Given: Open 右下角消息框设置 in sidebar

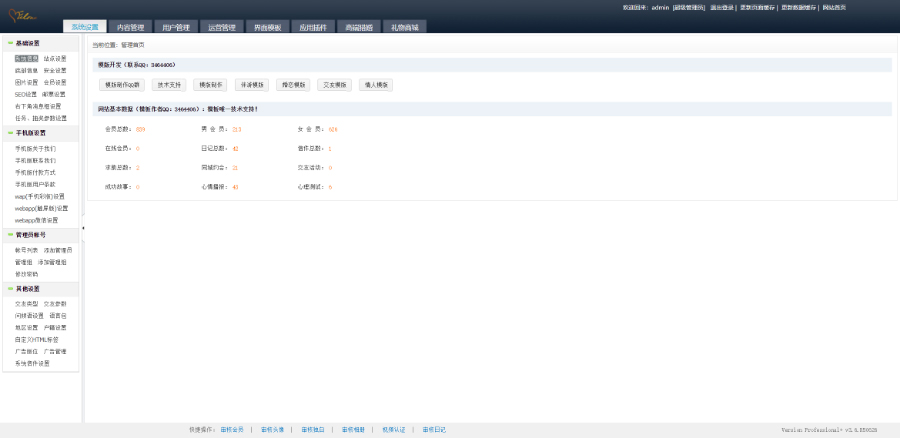Looking at the screenshot, I should [x=38, y=106].
